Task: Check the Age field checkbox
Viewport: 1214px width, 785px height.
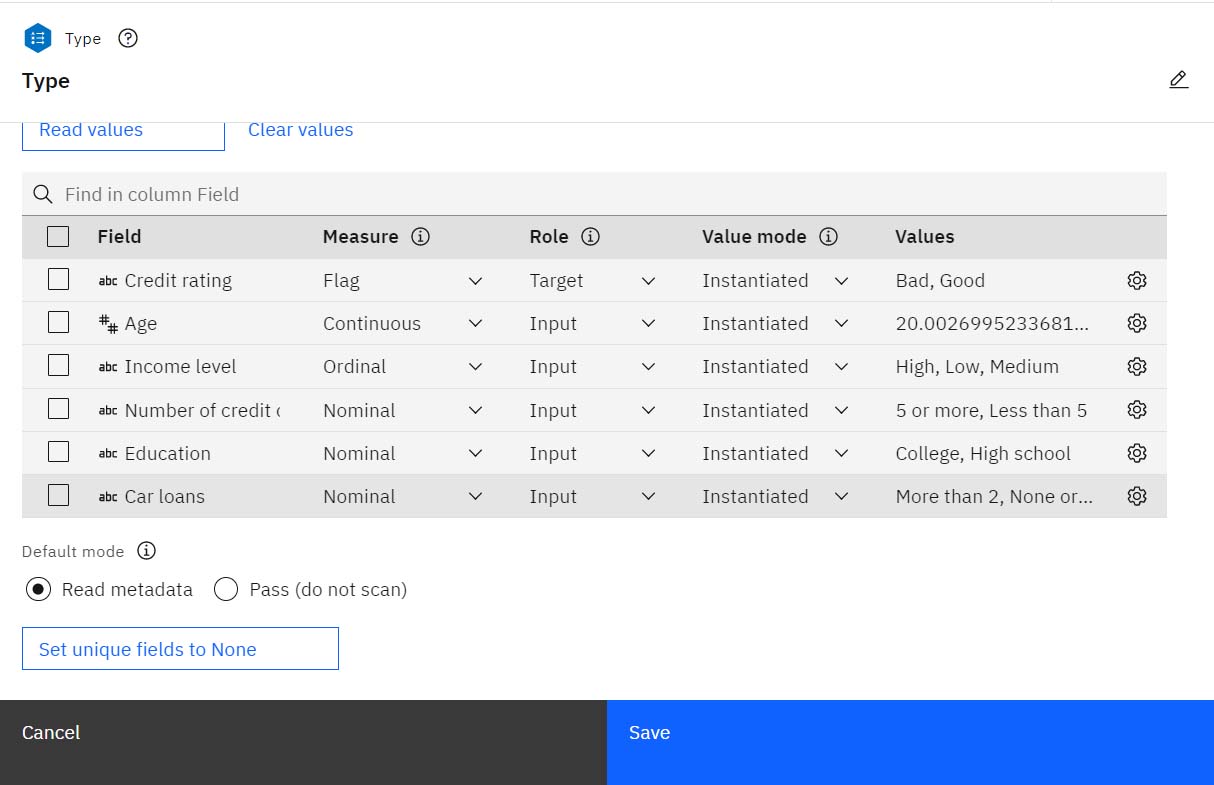Action: [58, 322]
